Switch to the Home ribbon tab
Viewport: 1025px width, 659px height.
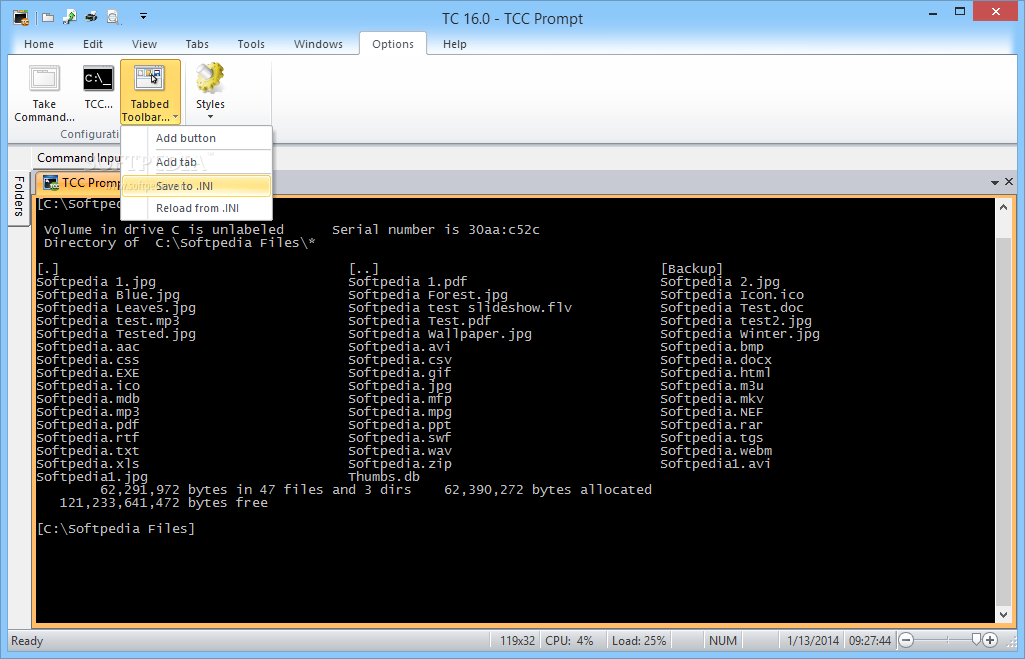39,44
